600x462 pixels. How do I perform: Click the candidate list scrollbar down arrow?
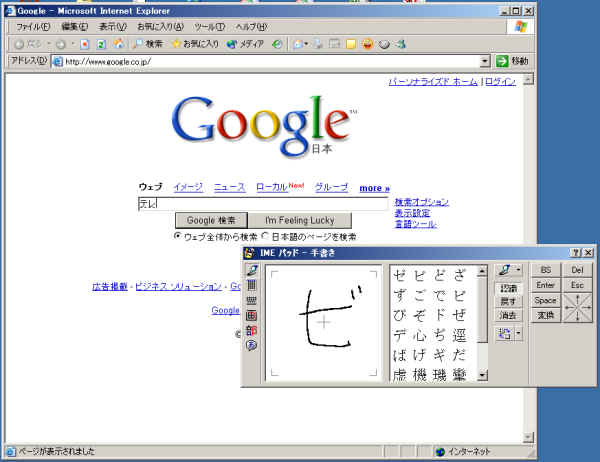(482, 375)
